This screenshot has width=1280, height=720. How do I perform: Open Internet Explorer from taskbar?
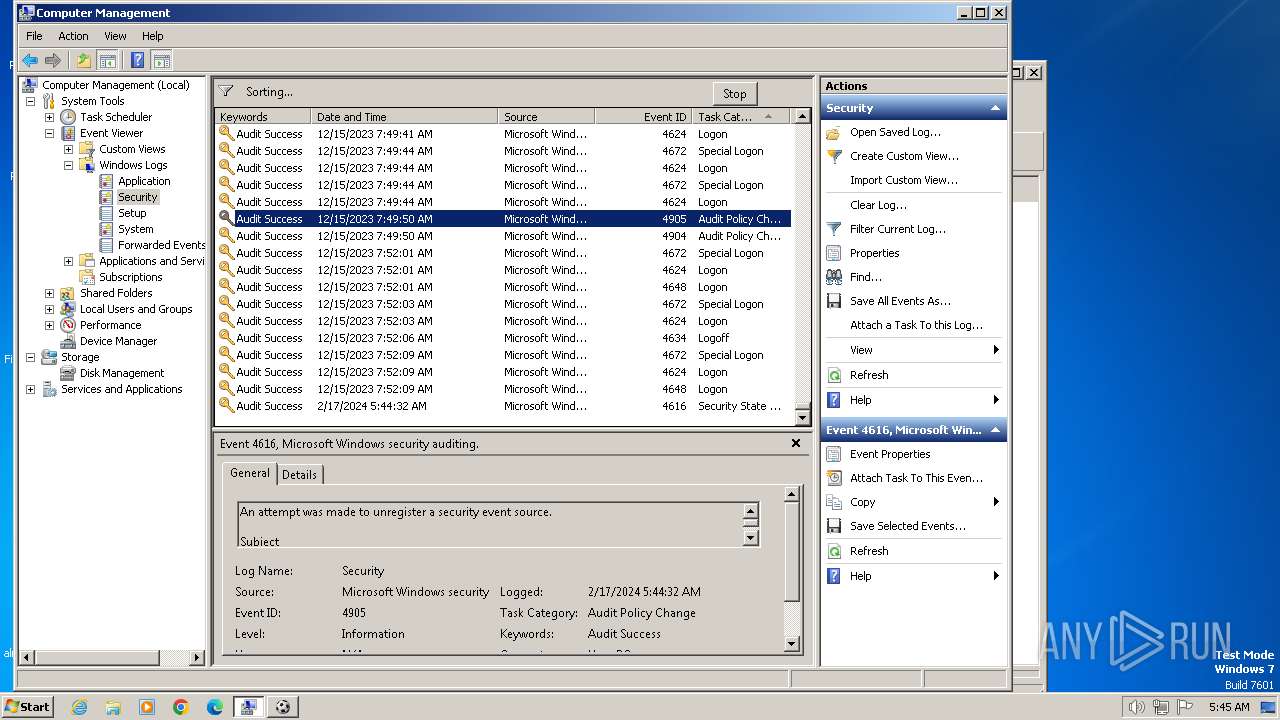[x=79, y=707]
